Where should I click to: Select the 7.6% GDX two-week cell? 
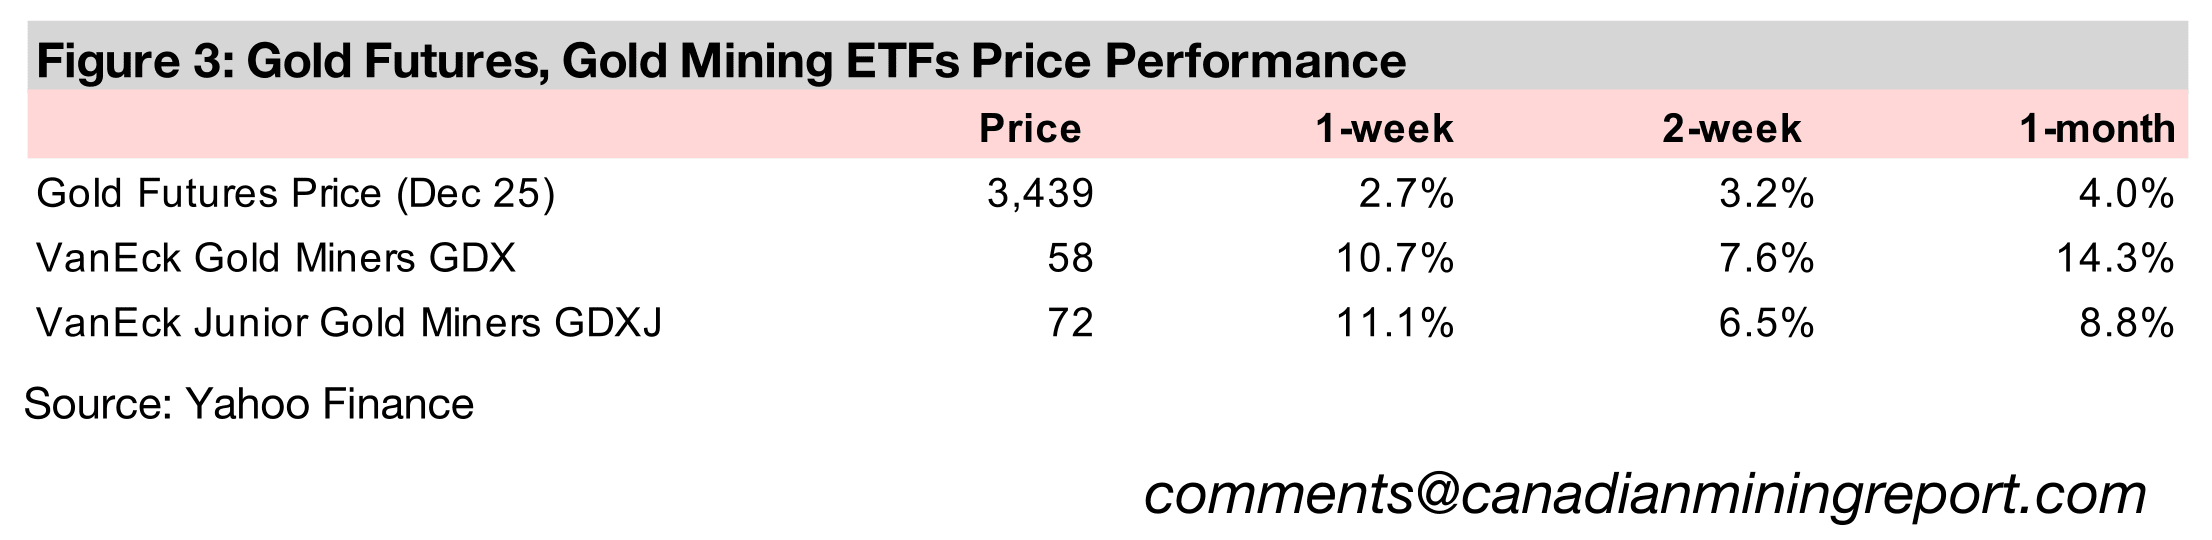click(1765, 259)
